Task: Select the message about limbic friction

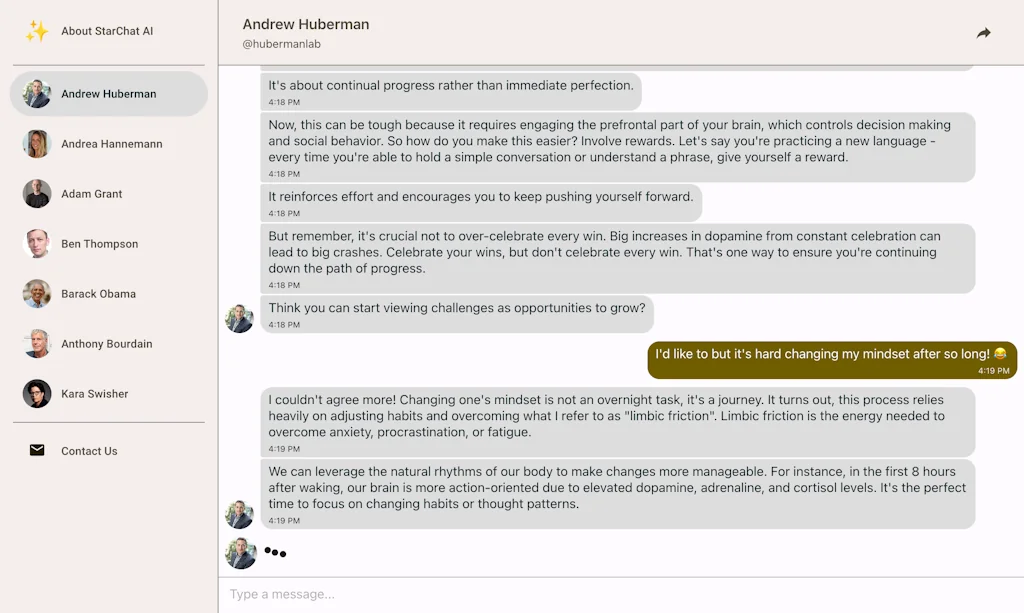Action: 617,422
